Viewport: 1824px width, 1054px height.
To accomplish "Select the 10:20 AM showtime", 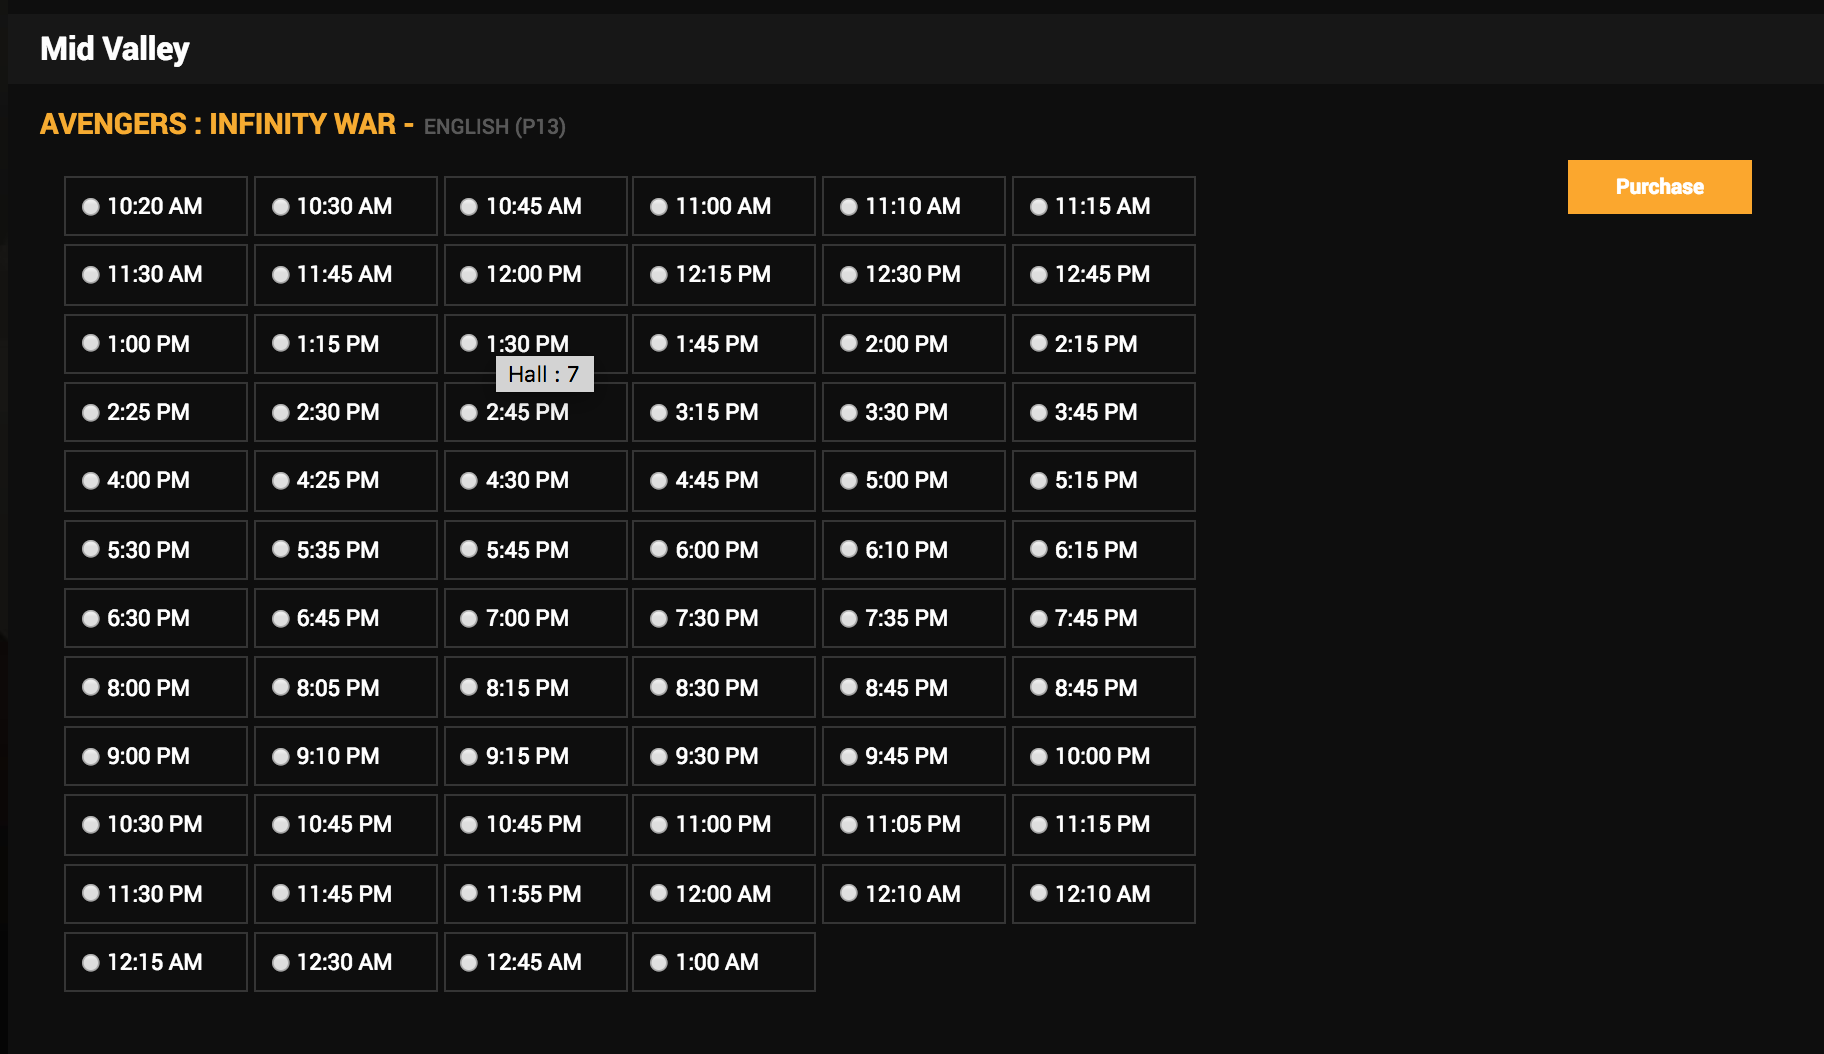I will click(x=91, y=207).
